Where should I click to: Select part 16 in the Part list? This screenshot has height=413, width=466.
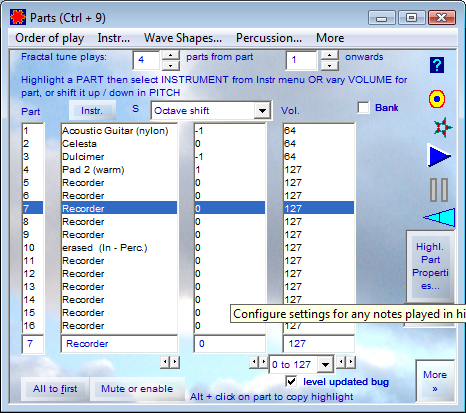point(33,326)
